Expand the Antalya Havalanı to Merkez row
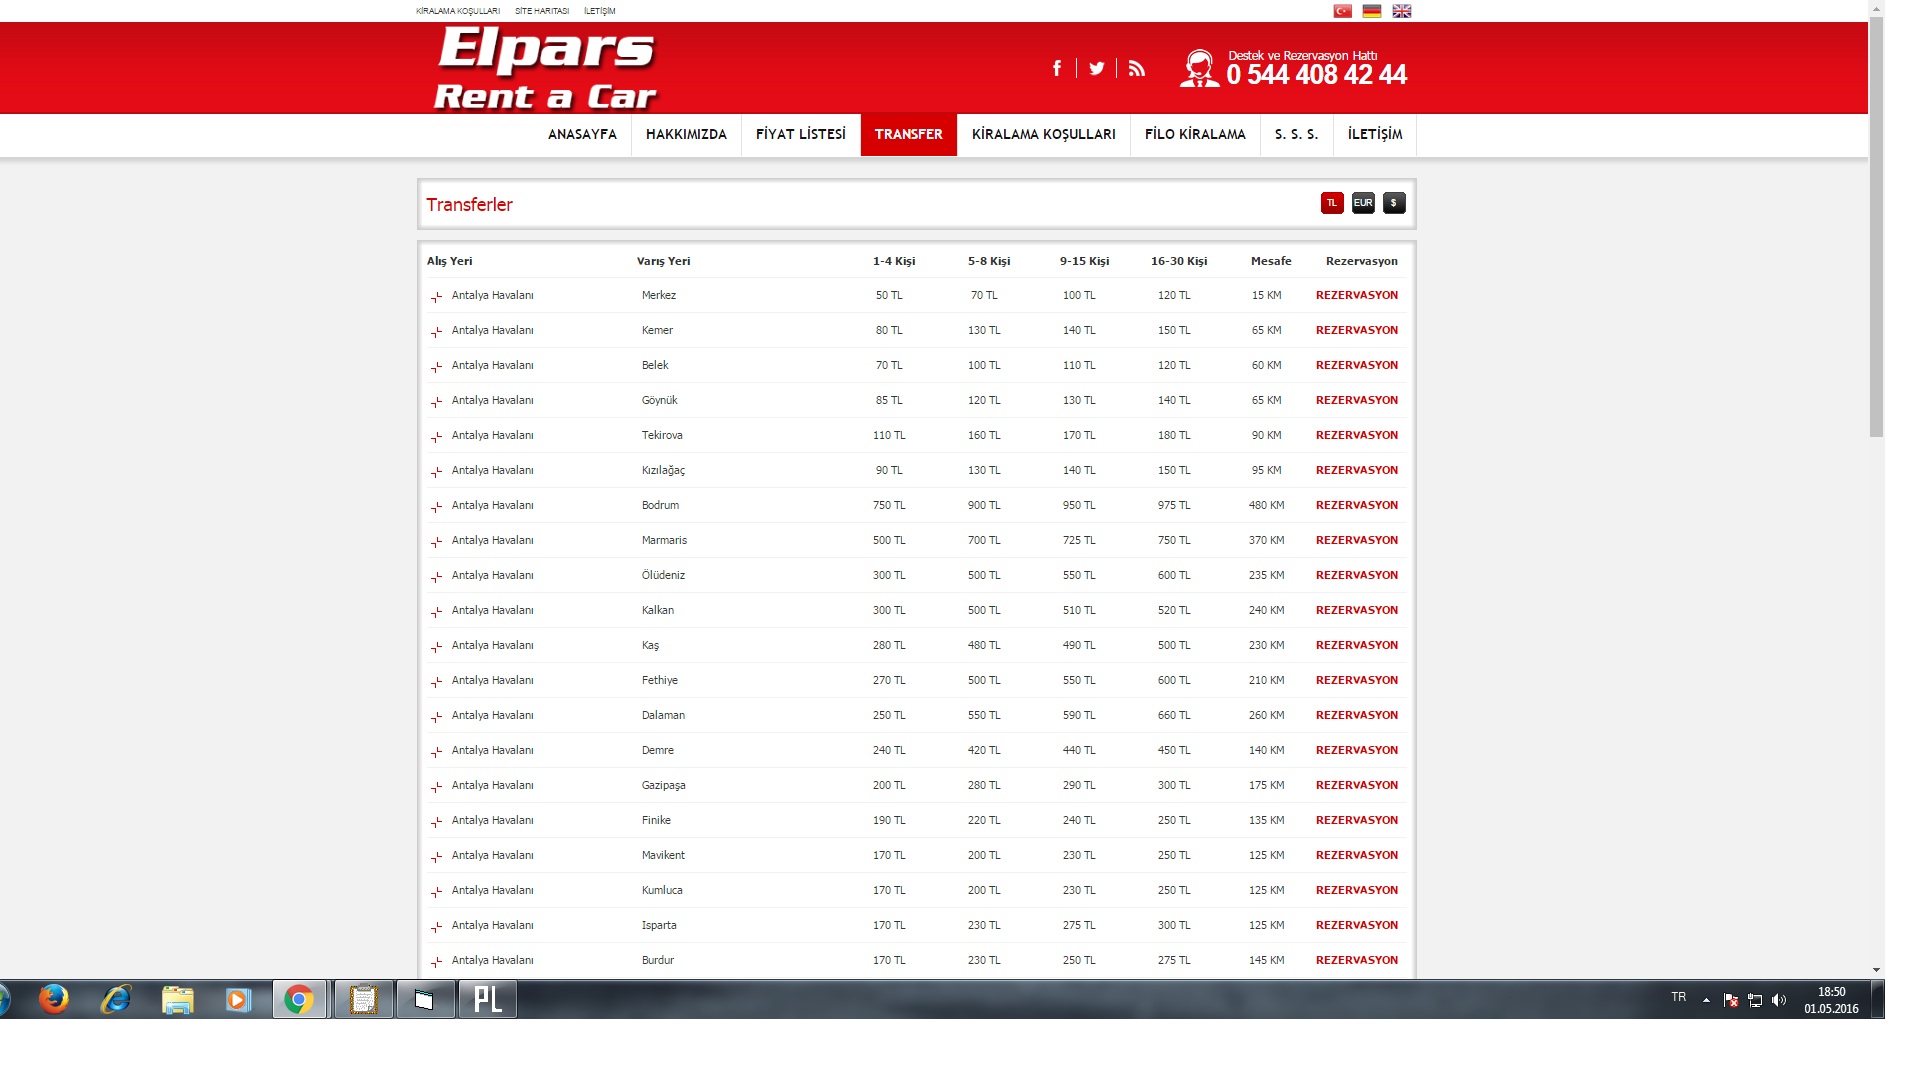Viewport: 1920px width, 1080px height. click(437, 297)
